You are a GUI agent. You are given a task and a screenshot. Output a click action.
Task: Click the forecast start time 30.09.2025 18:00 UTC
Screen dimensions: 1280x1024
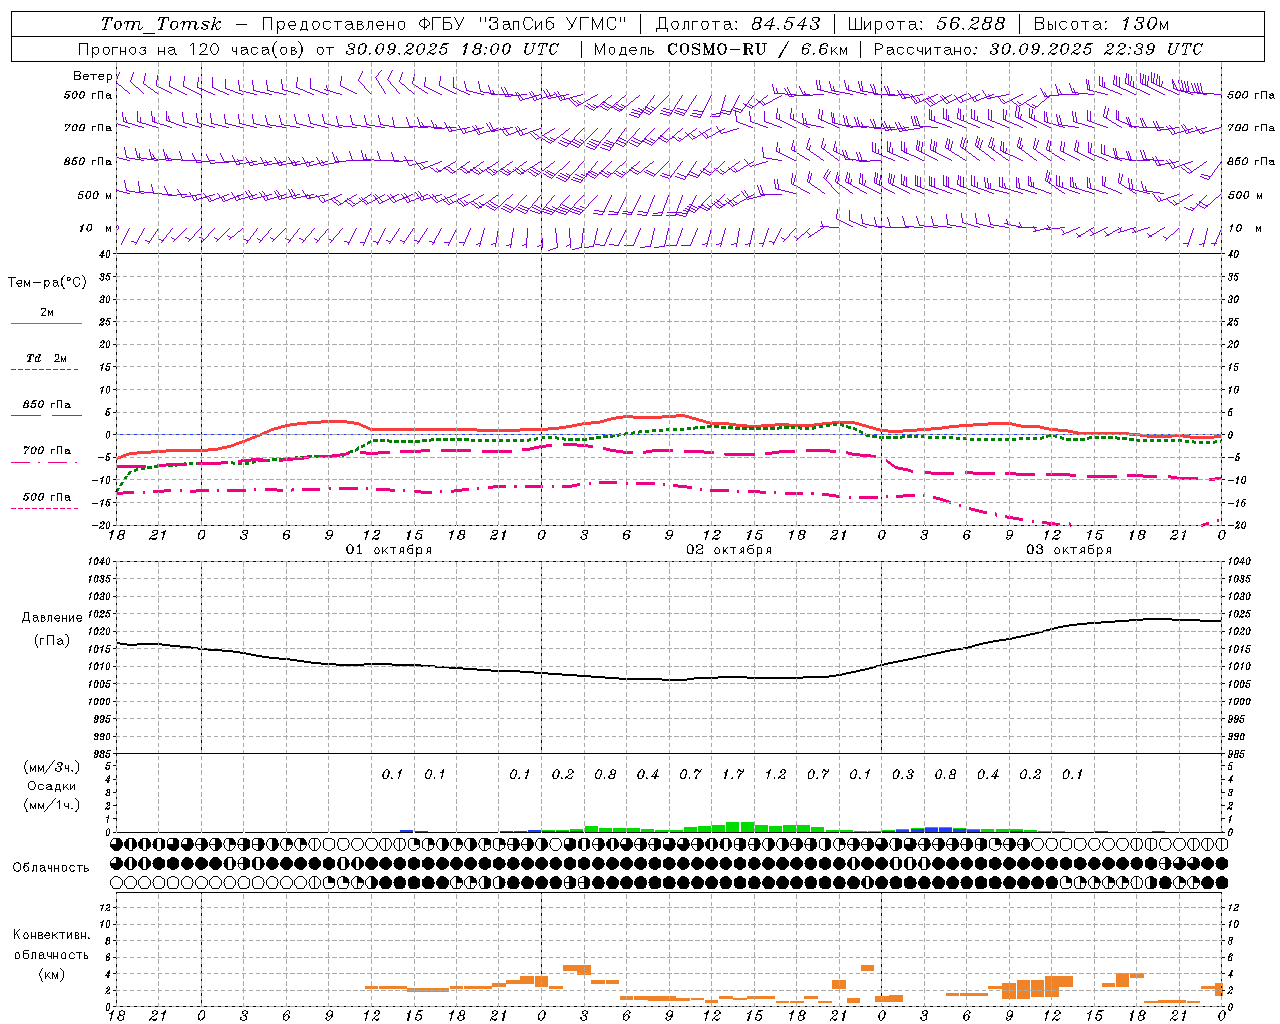(x=452, y=49)
